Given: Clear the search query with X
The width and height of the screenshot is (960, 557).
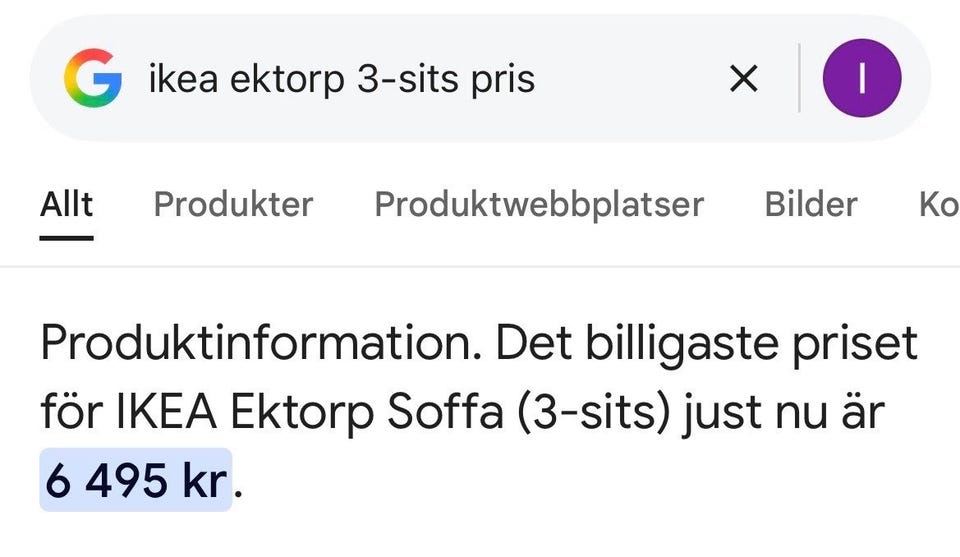Looking at the screenshot, I should point(743,78).
